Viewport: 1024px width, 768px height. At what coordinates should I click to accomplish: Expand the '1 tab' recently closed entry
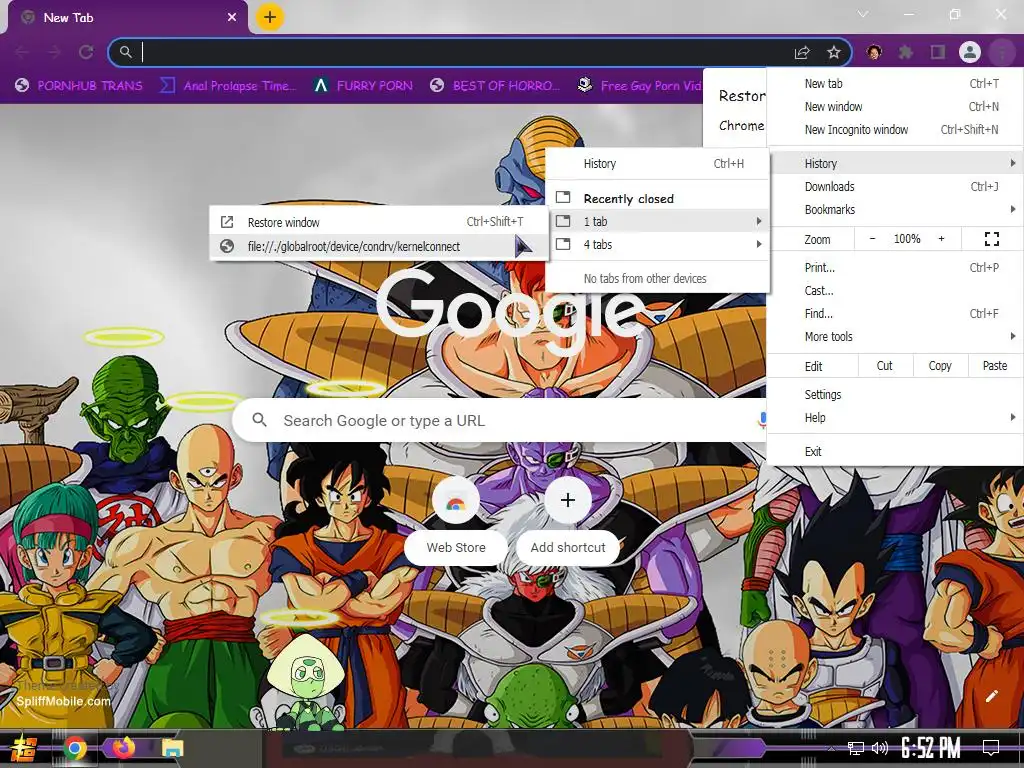pos(657,221)
